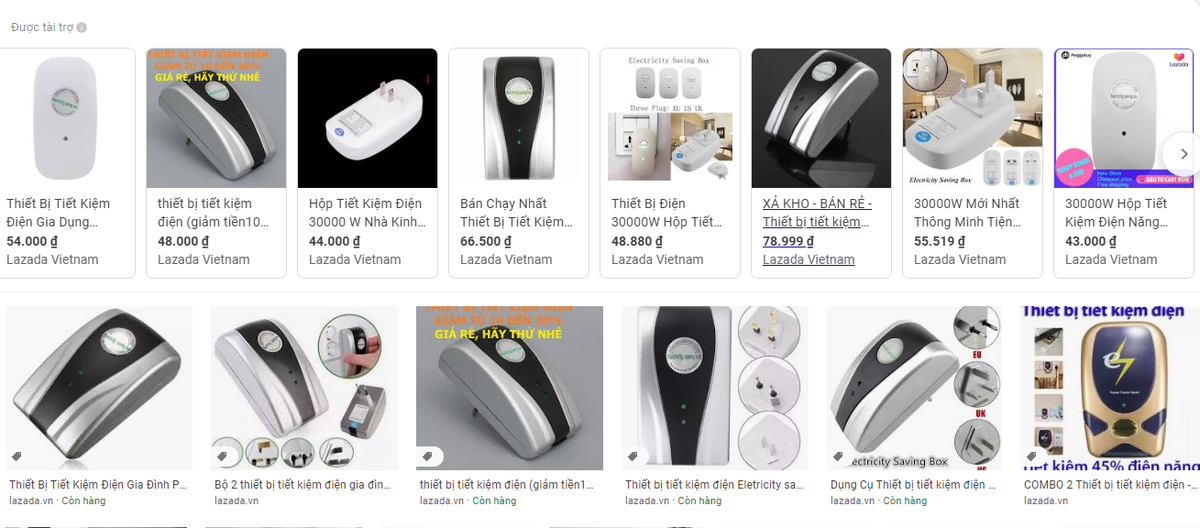Open the Hộp Tiết Kiệm Điện 30000 W listing
1200x528 pixels.
click(367, 163)
